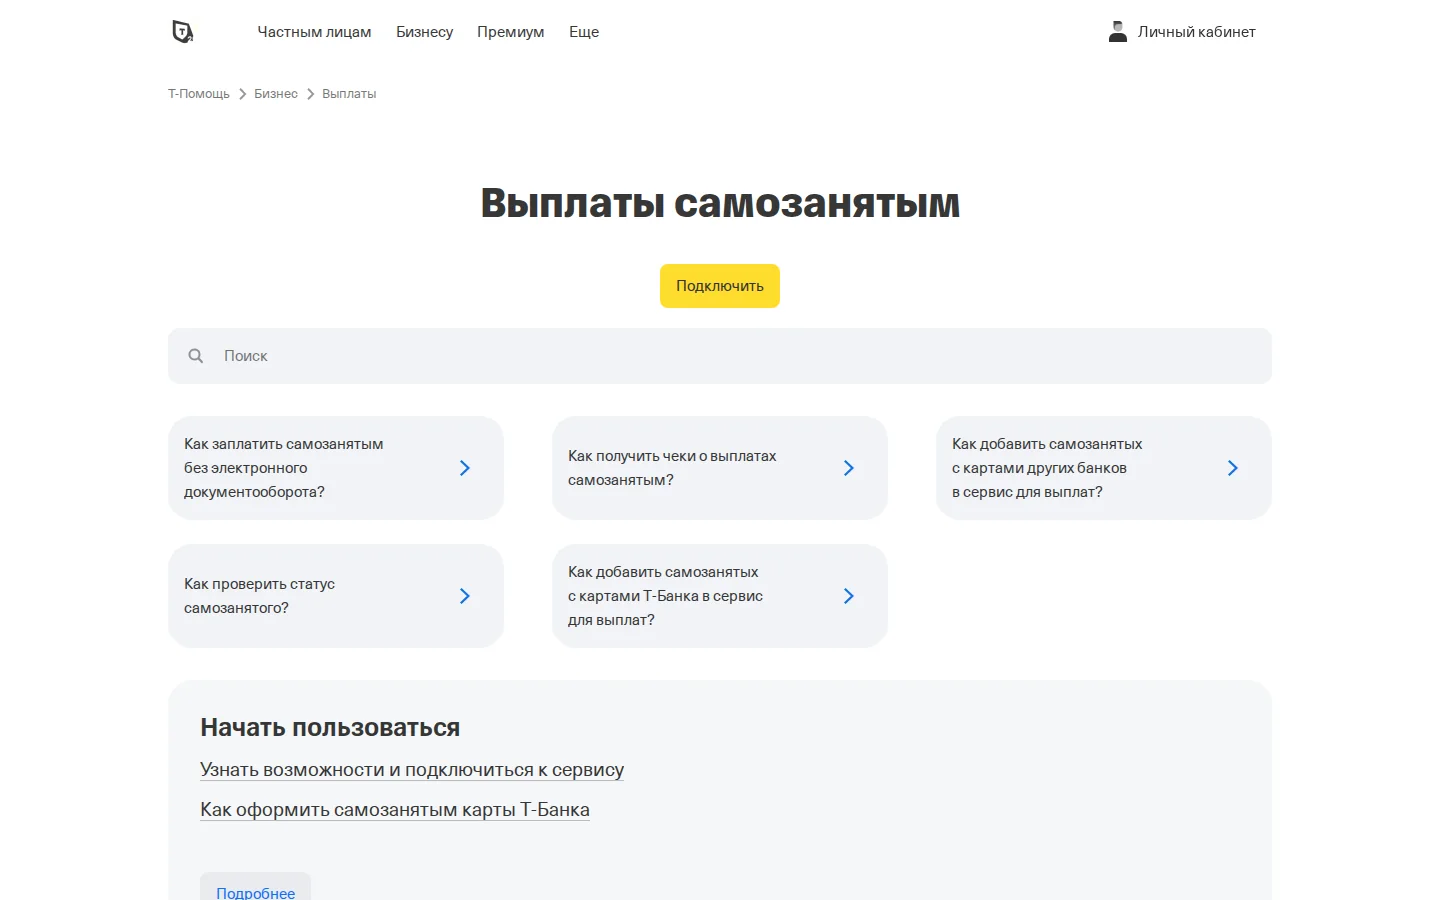The image size is (1440, 900).
Task: Click the Выплаты самозанятым page title
Action: [720, 203]
